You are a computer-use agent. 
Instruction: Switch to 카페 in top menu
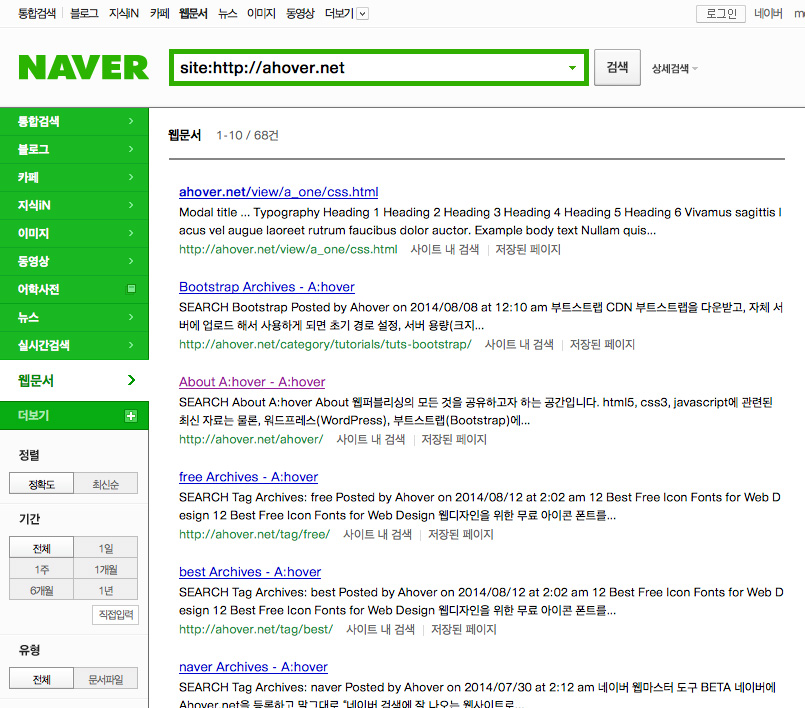[x=160, y=13]
